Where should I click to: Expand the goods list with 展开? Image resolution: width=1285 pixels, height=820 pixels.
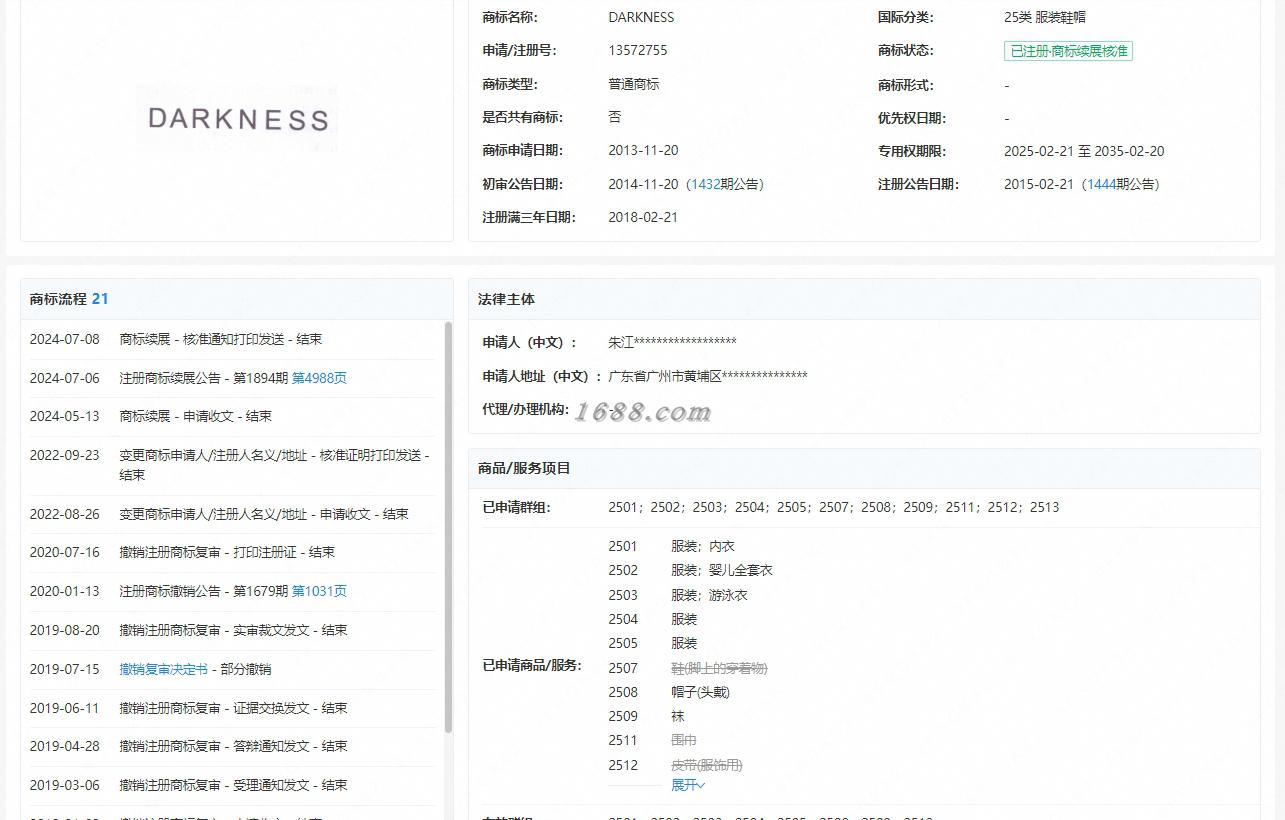[x=688, y=785]
